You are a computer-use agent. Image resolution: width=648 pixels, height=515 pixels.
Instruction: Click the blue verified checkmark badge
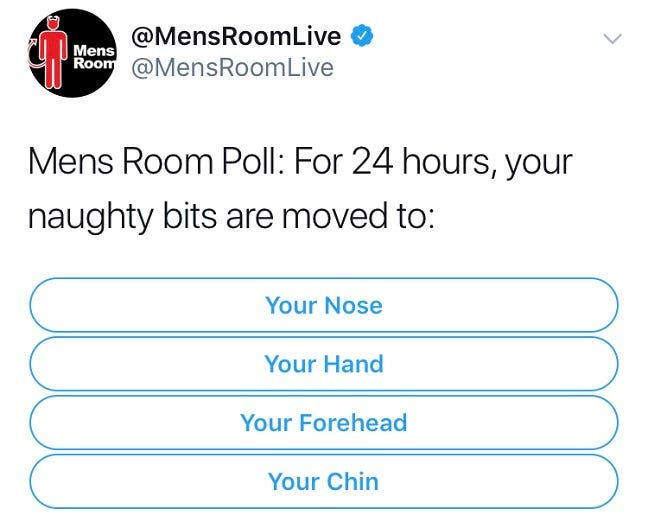tap(362, 37)
